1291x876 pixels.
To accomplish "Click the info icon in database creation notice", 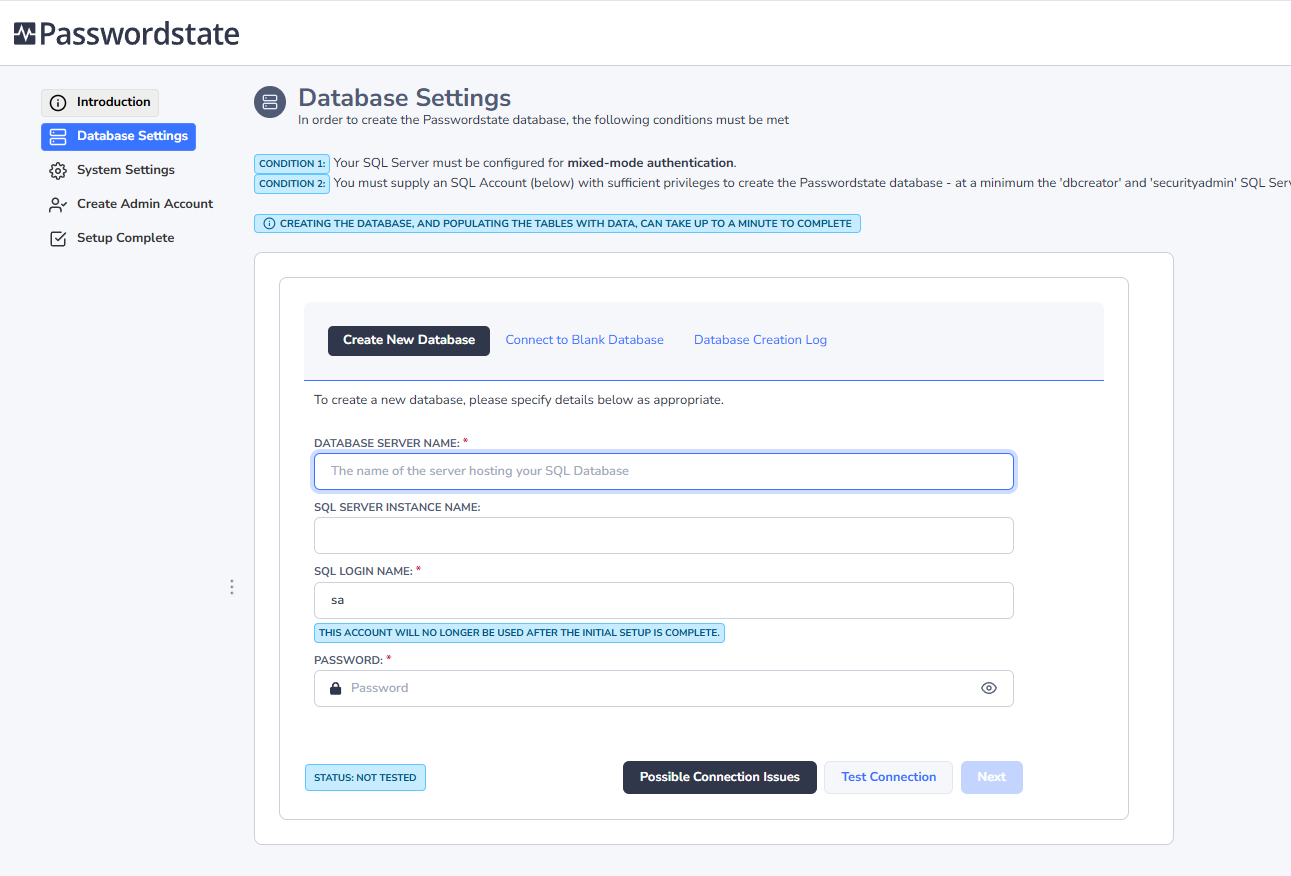I will (269, 223).
